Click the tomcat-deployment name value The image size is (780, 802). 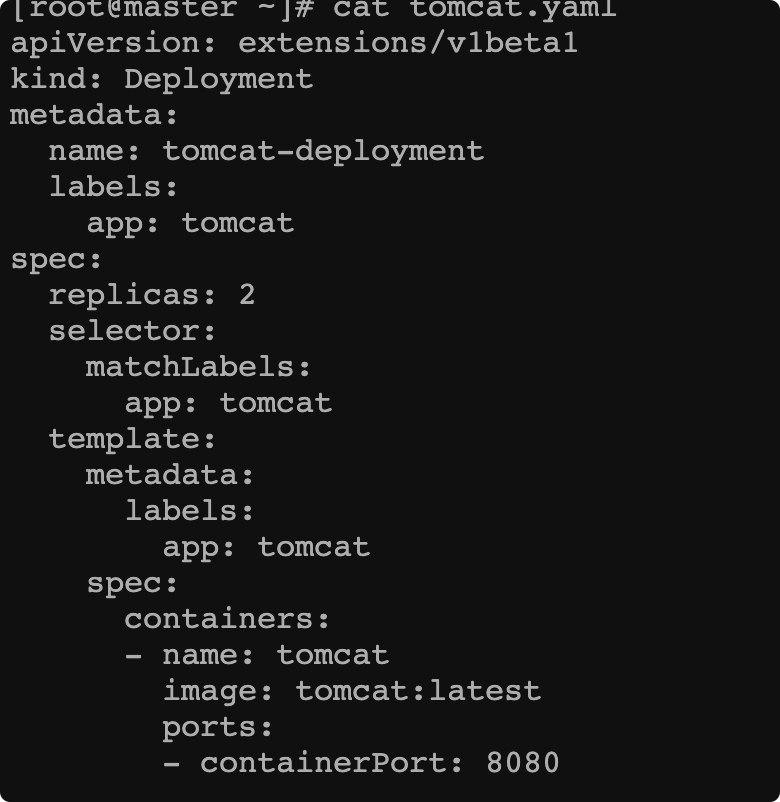(323, 151)
